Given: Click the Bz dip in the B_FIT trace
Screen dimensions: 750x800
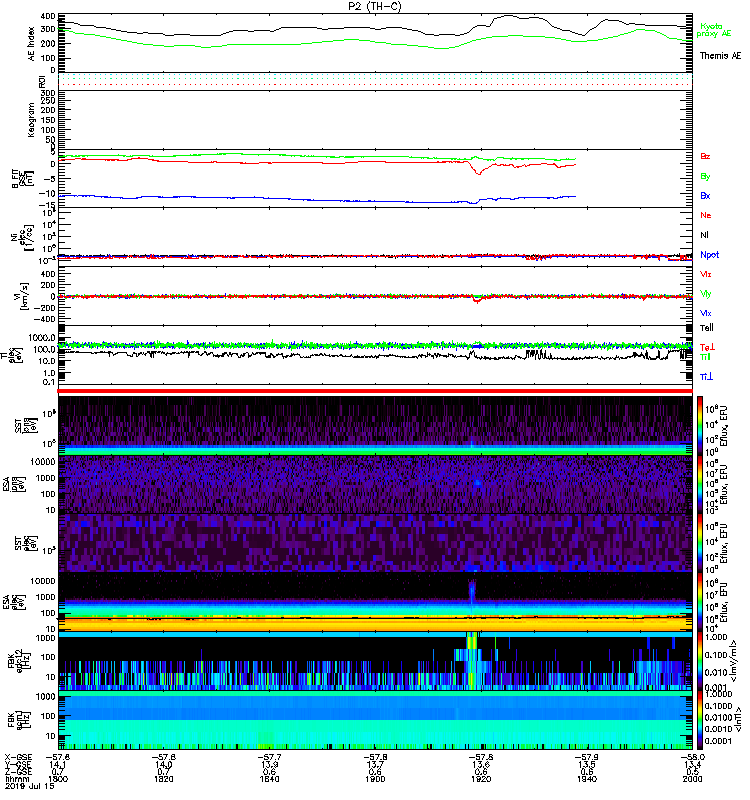Looking at the screenshot, I should coord(479,171).
